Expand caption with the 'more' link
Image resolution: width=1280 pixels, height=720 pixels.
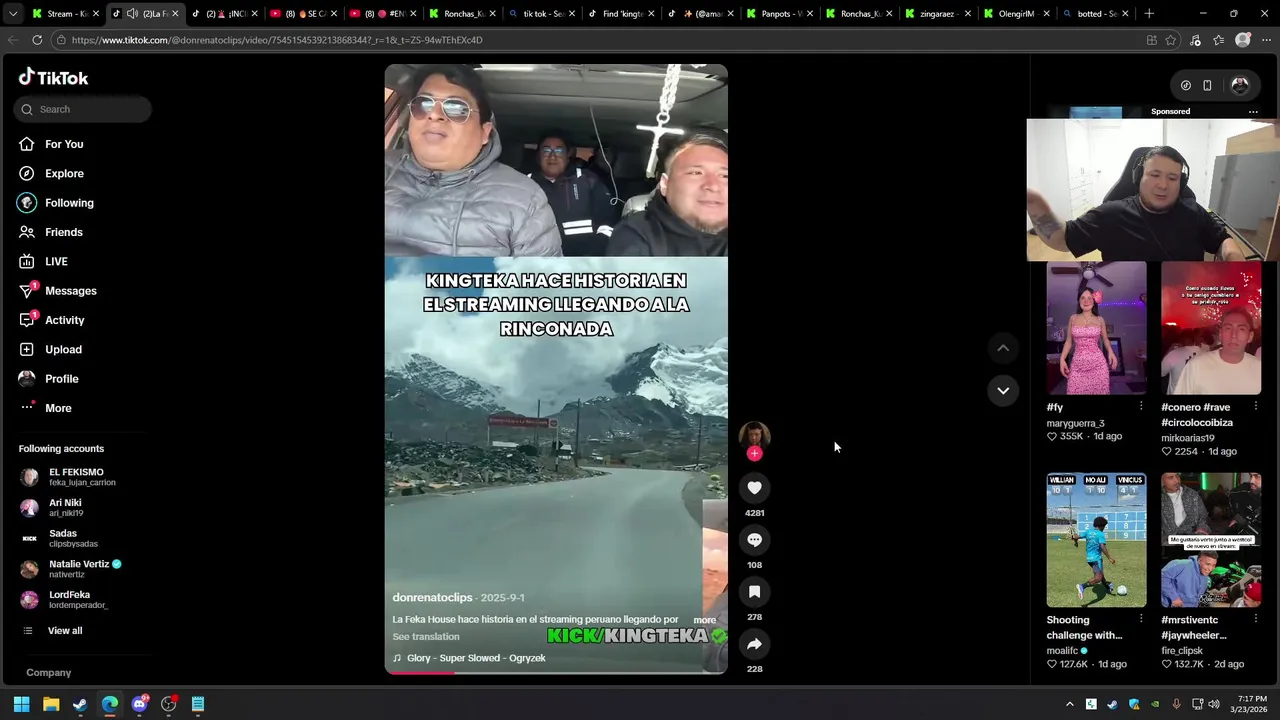tap(705, 620)
